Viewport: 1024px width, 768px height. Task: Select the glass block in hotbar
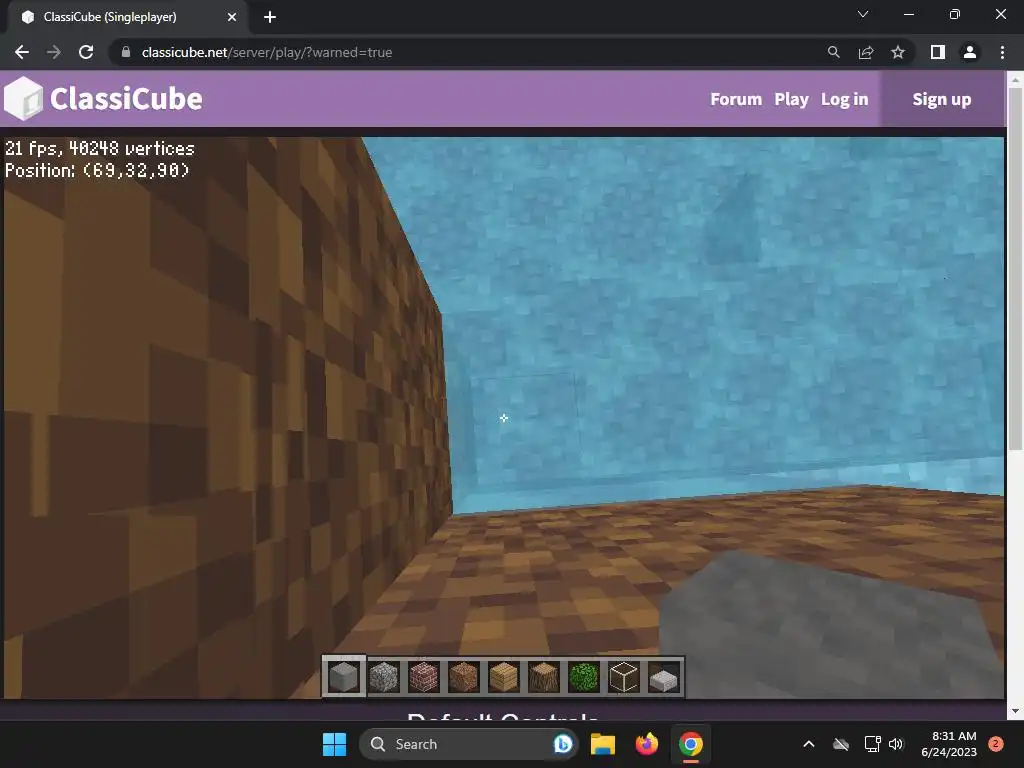click(623, 677)
